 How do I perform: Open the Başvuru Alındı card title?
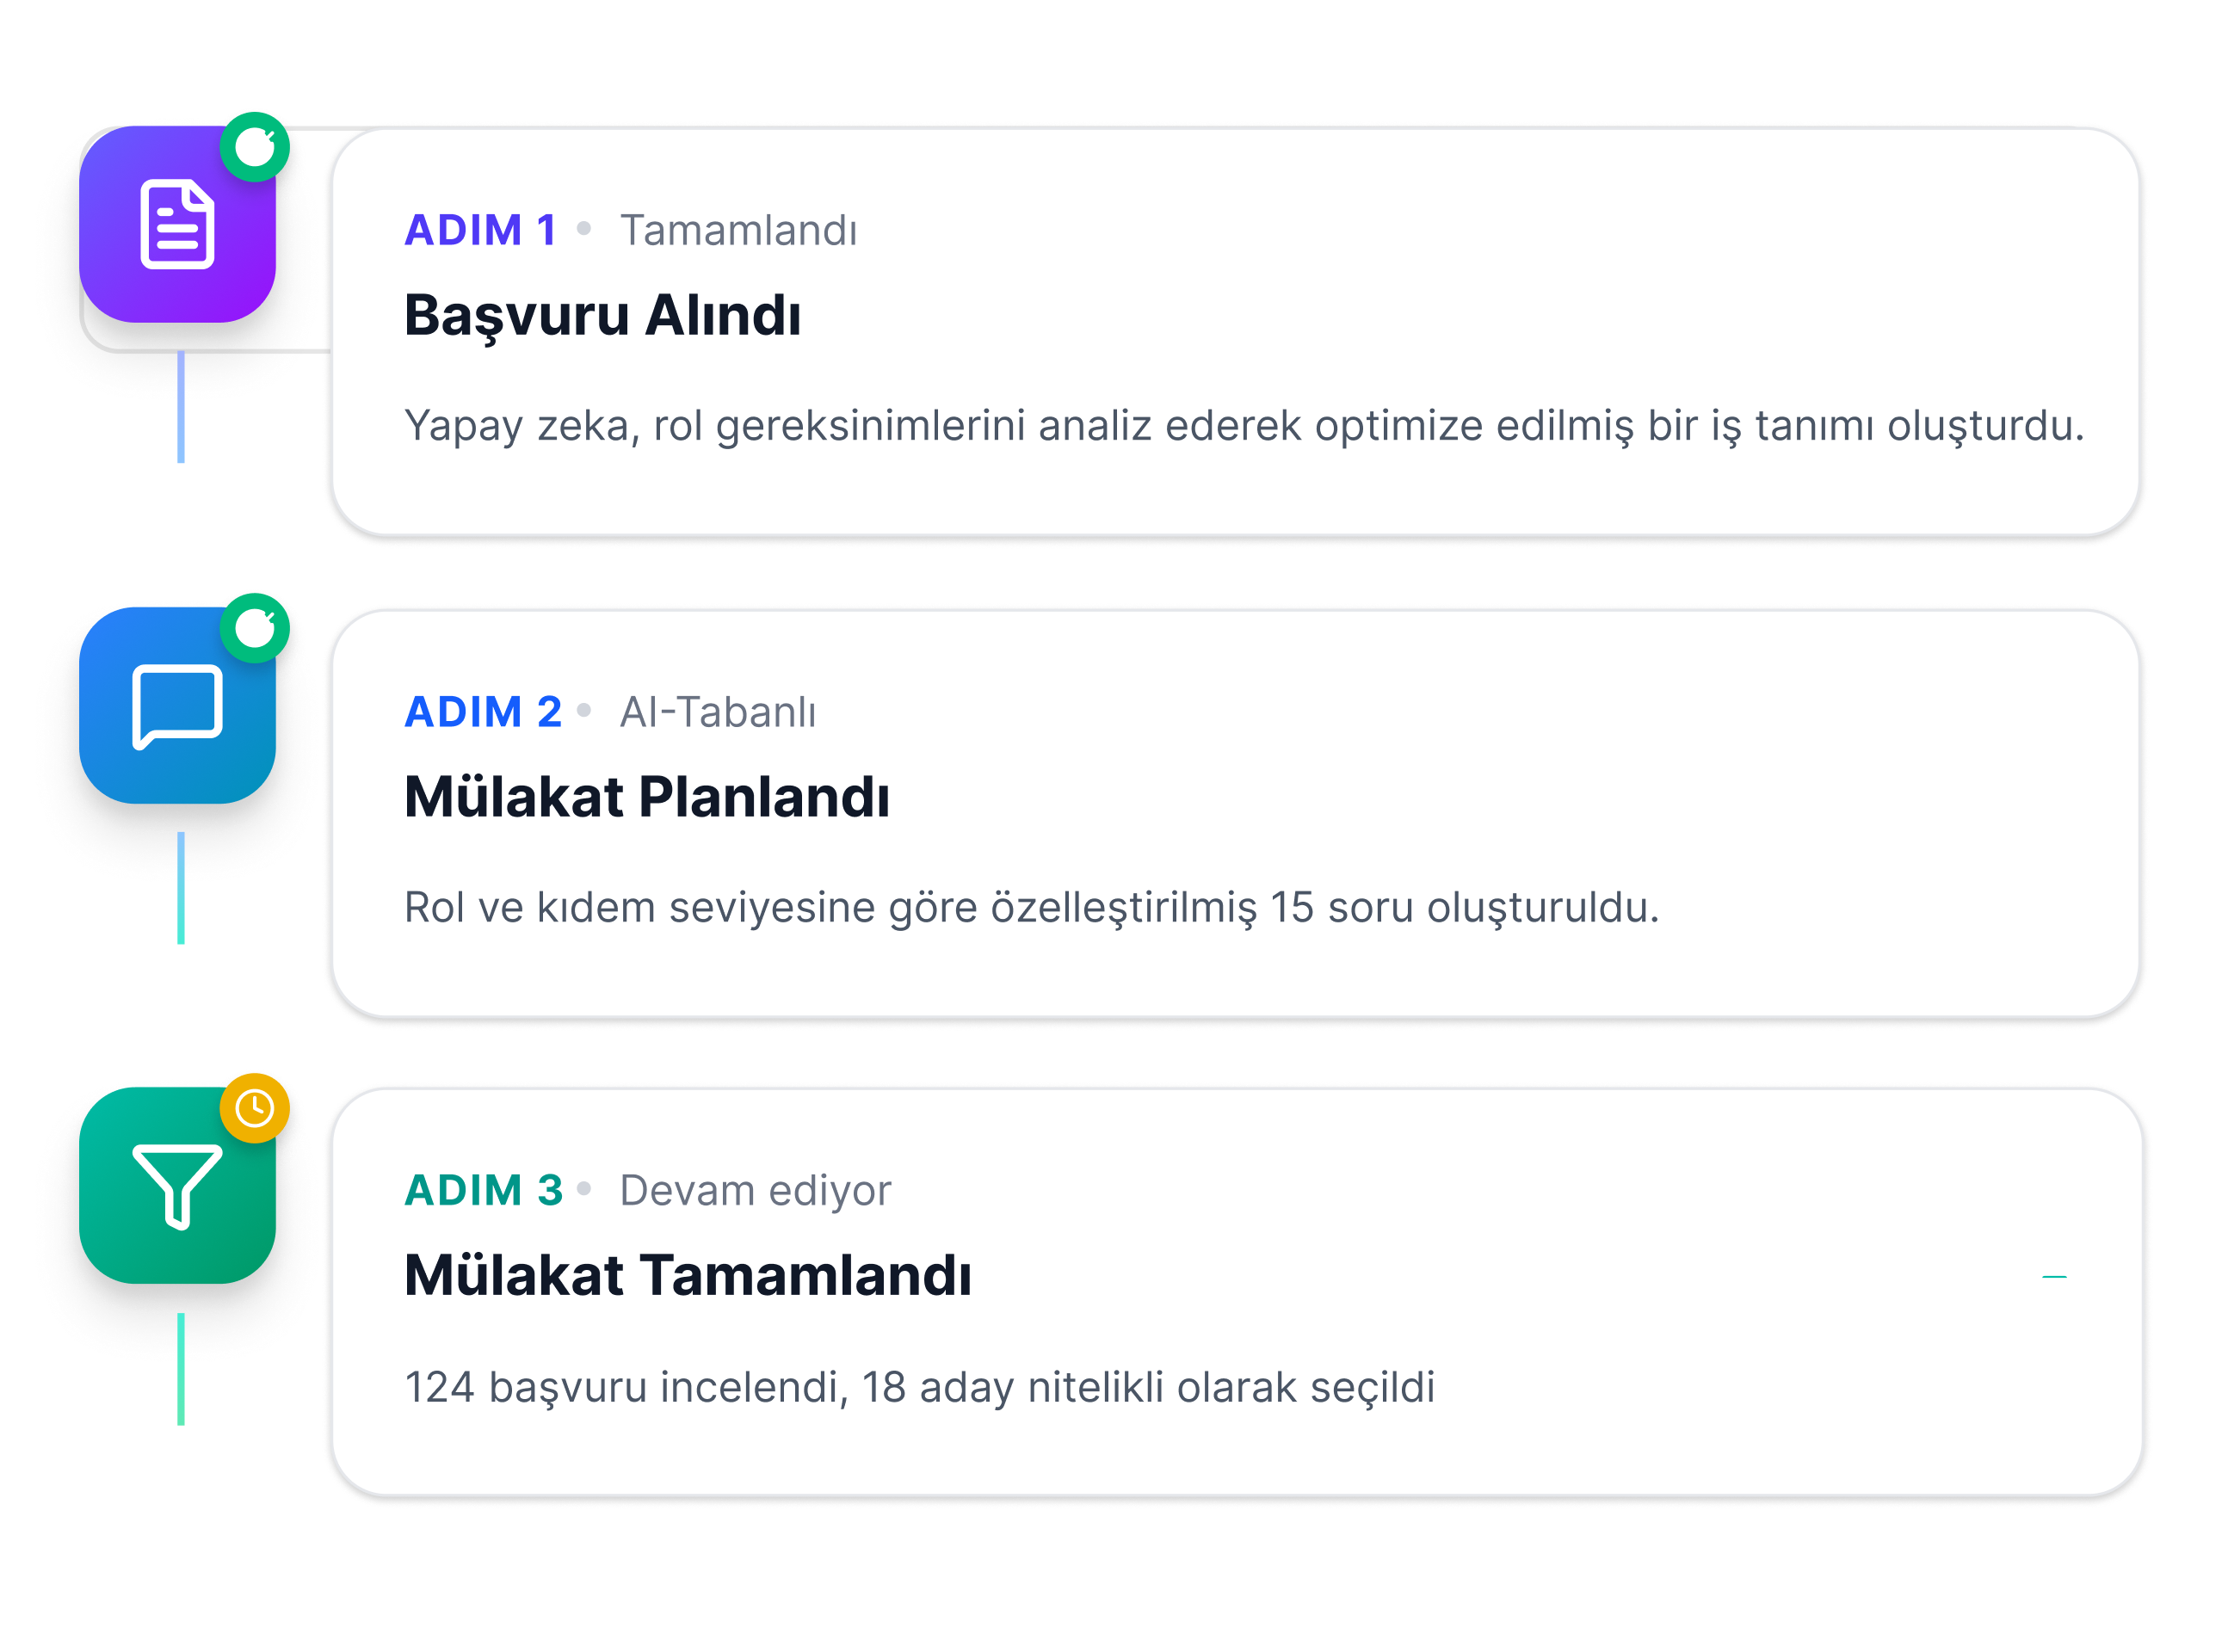click(602, 316)
